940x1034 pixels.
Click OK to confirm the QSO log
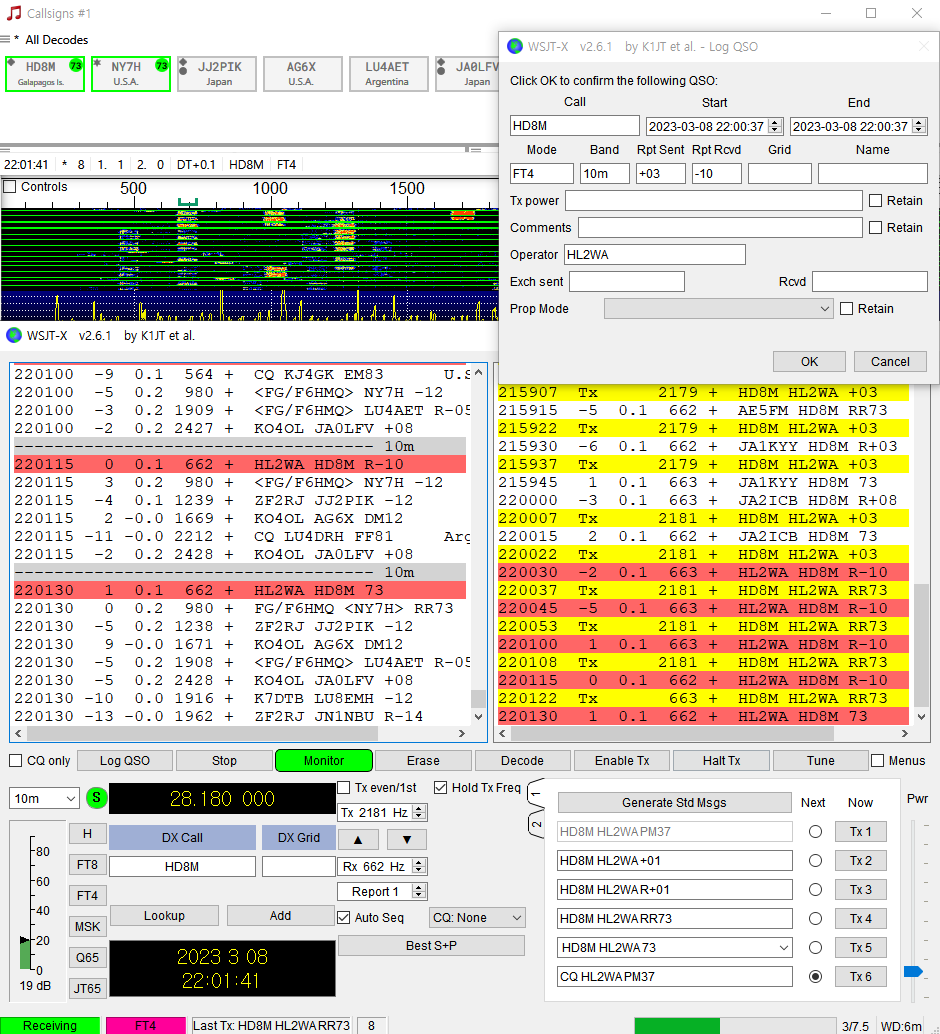pyautogui.click(x=809, y=362)
